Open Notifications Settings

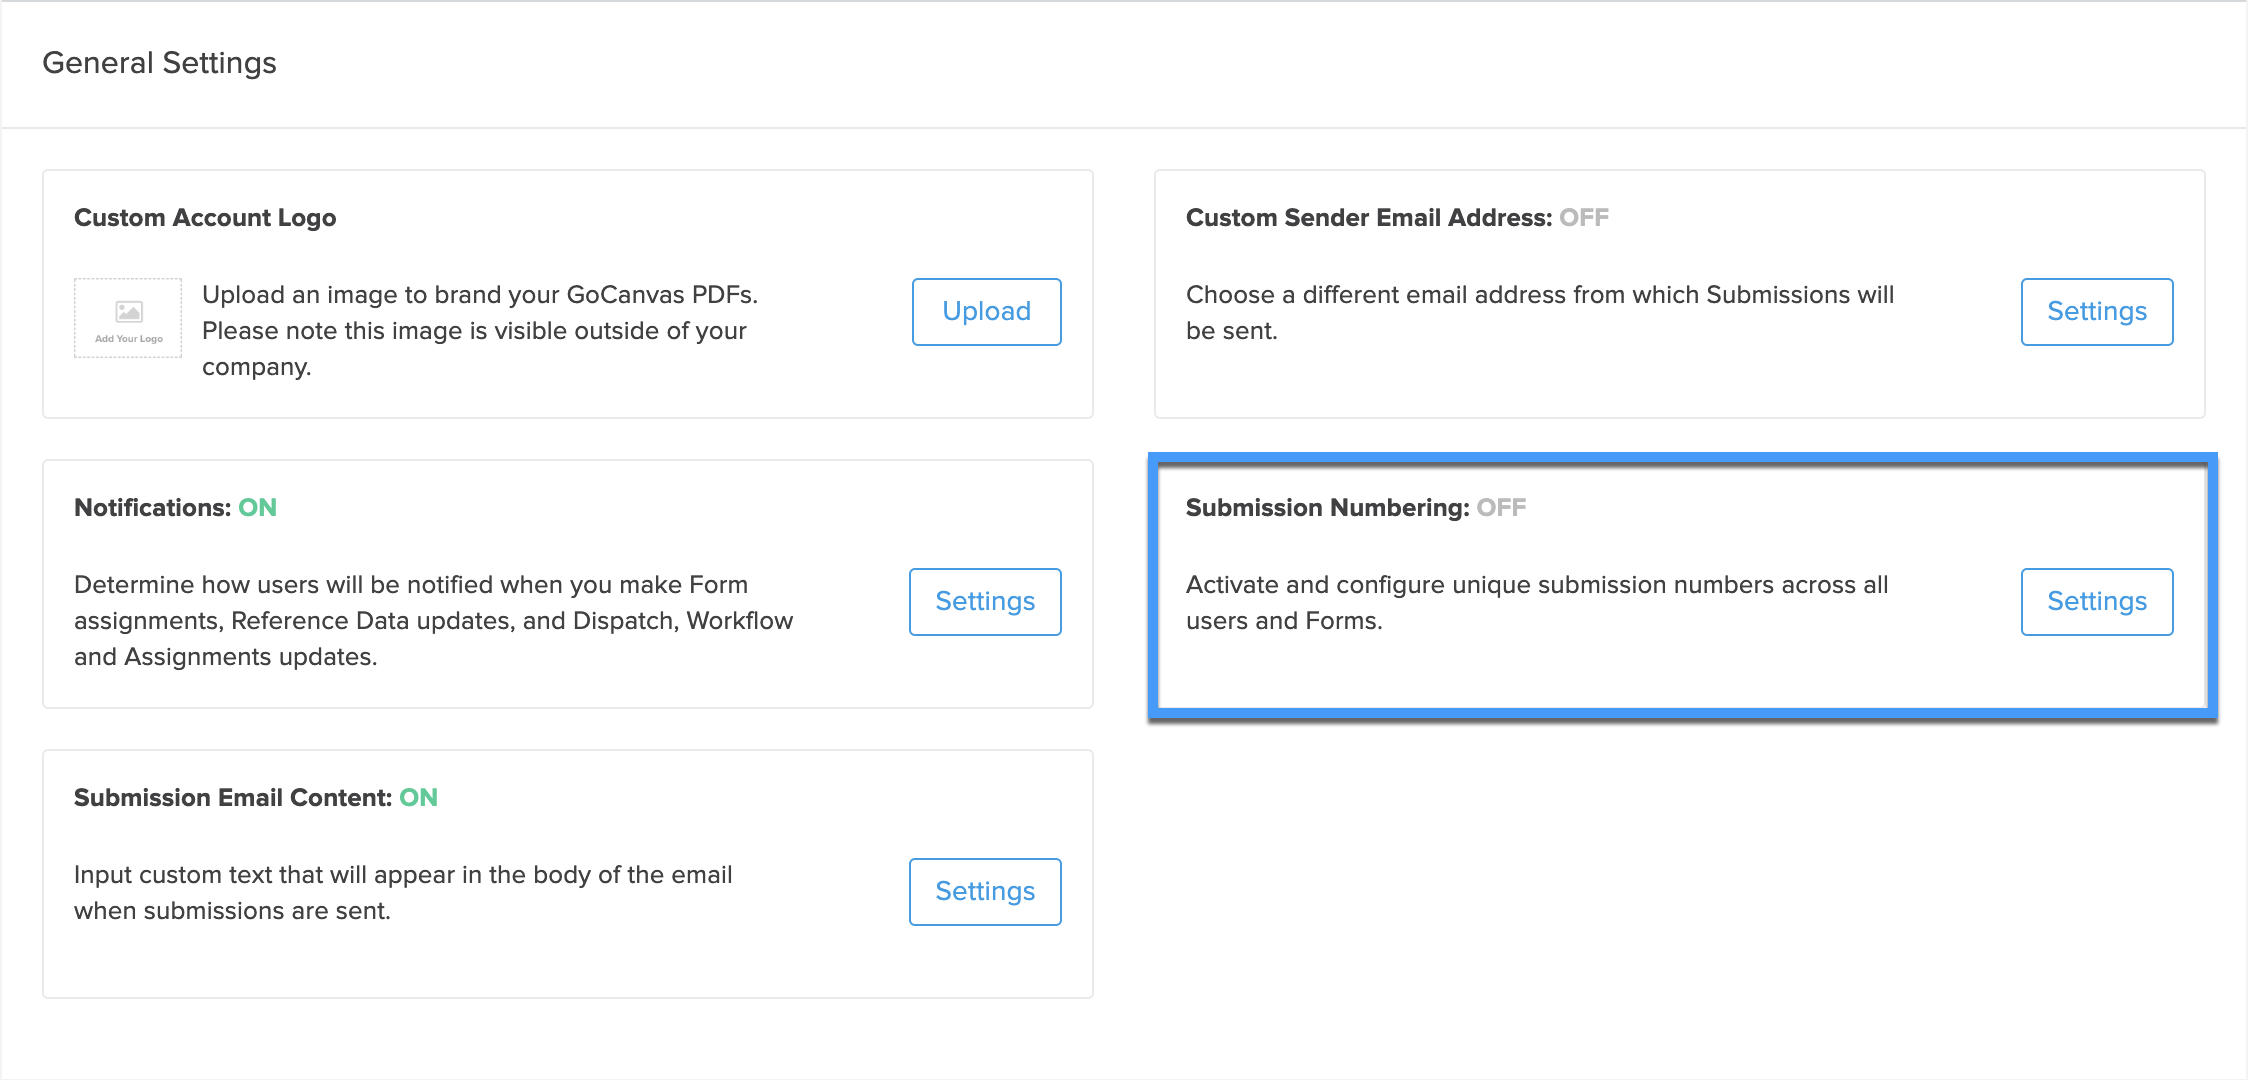pyautogui.click(x=985, y=602)
